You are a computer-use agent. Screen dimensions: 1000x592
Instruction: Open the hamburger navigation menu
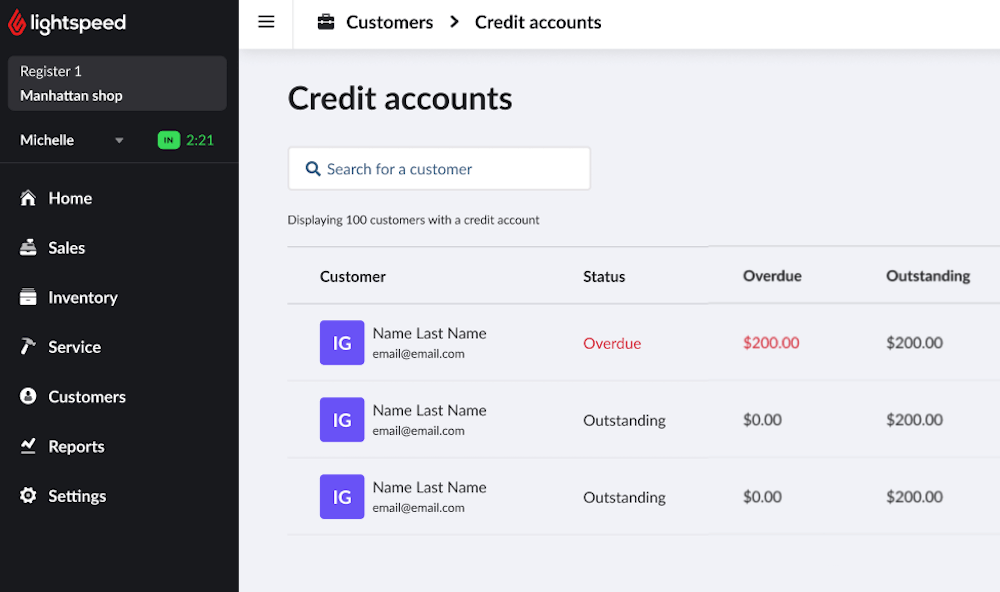click(265, 21)
